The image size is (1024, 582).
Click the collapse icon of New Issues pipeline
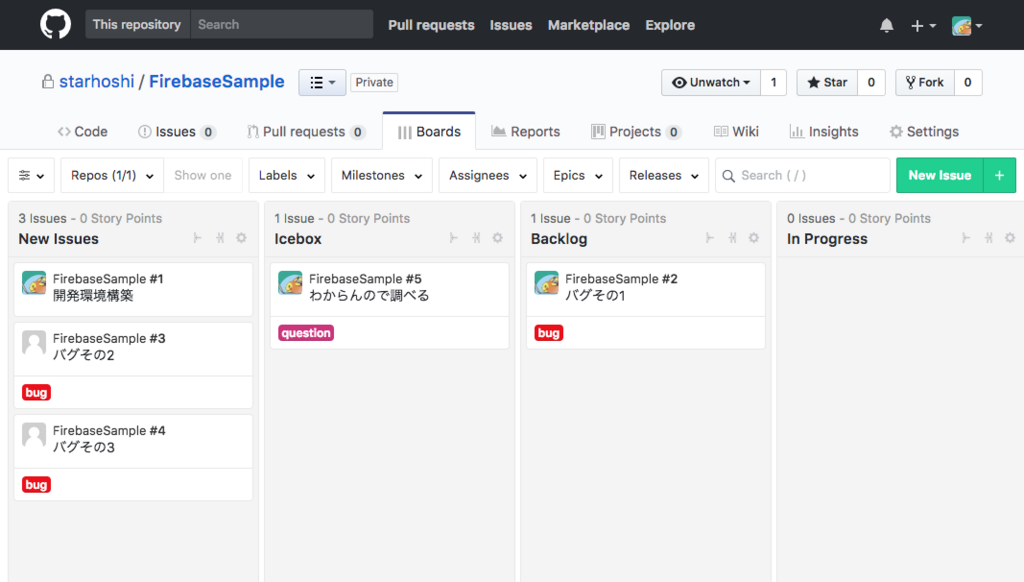pos(197,238)
